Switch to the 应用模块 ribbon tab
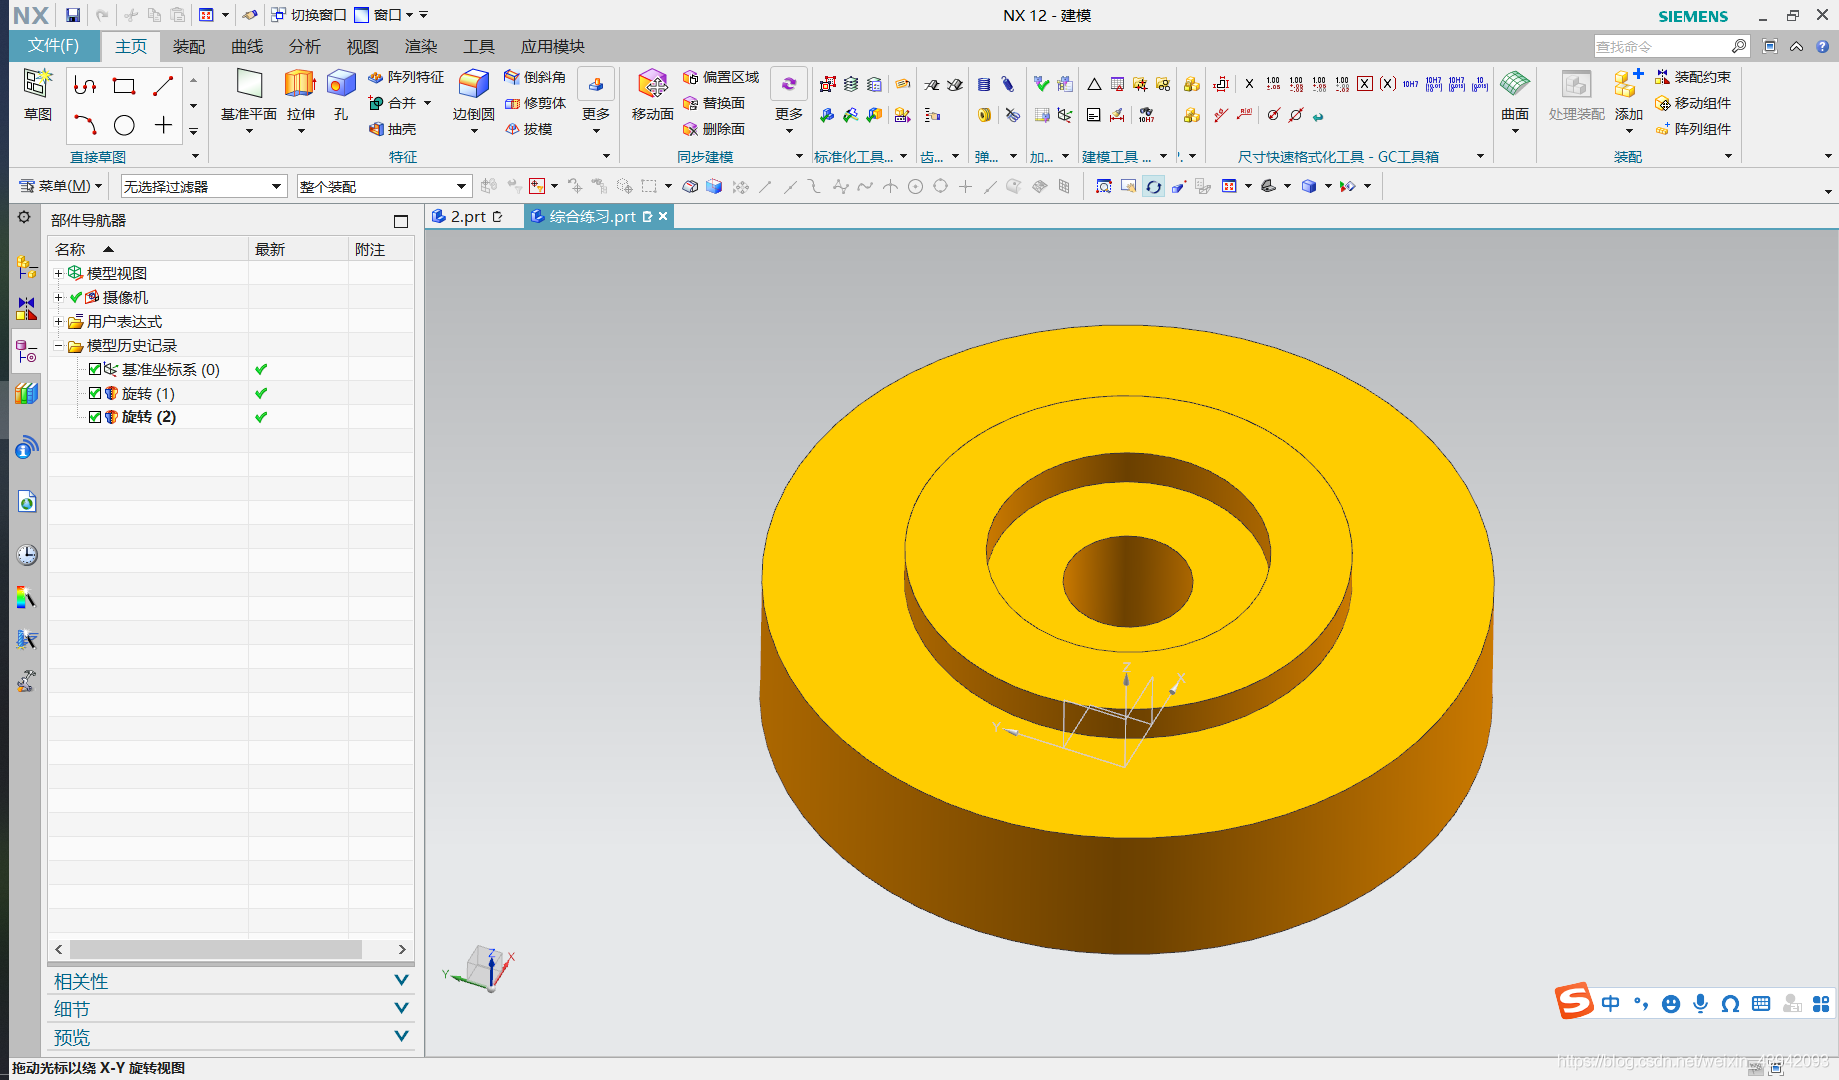The width and height of the screenshot is (1839, 1080). 553,47
